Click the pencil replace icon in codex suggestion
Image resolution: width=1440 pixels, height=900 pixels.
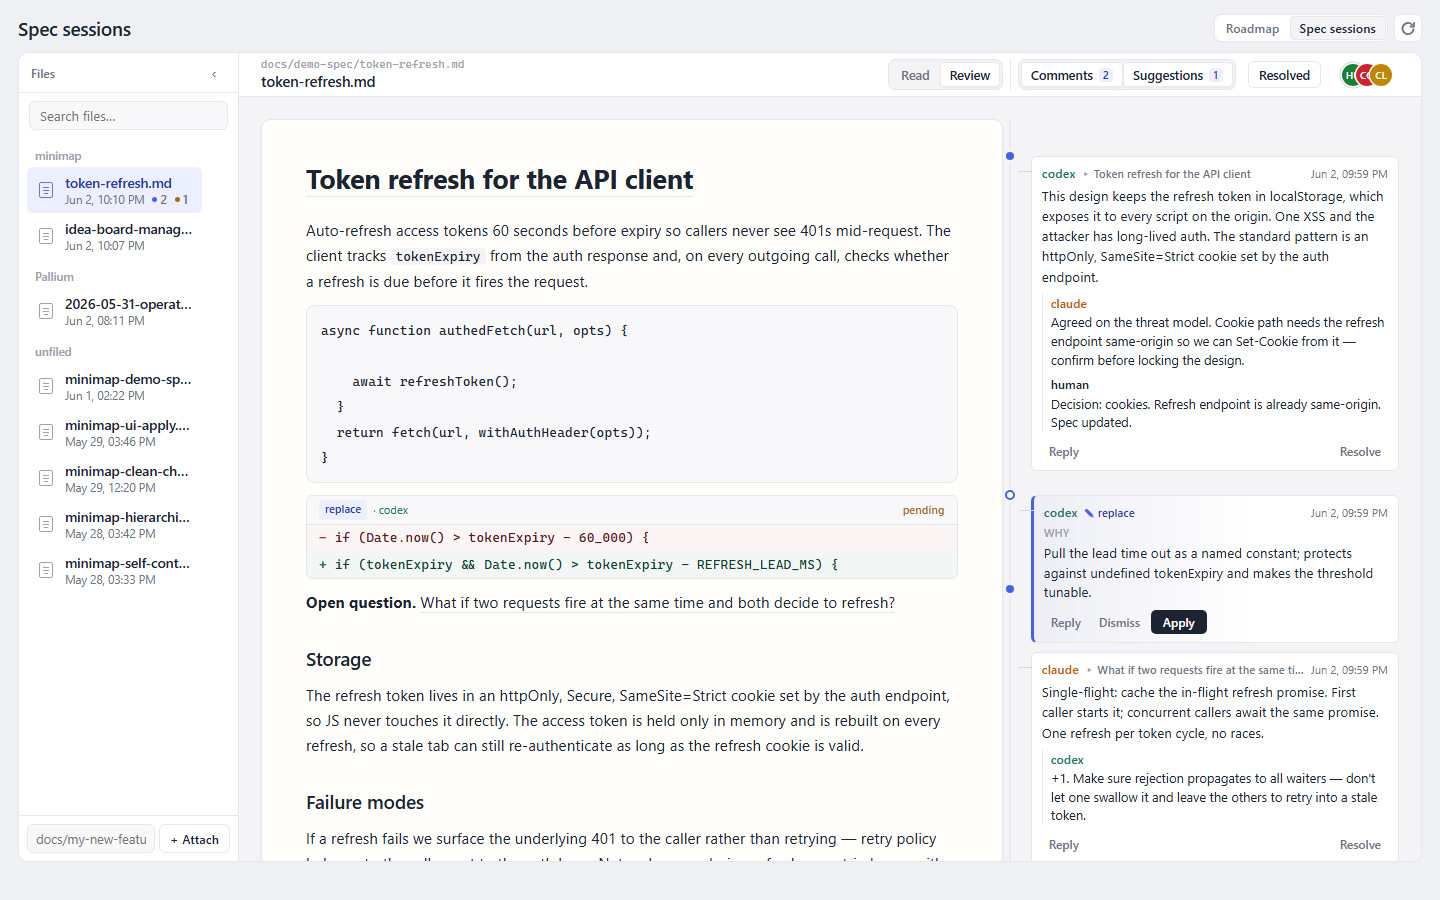tap(1089, 513)
